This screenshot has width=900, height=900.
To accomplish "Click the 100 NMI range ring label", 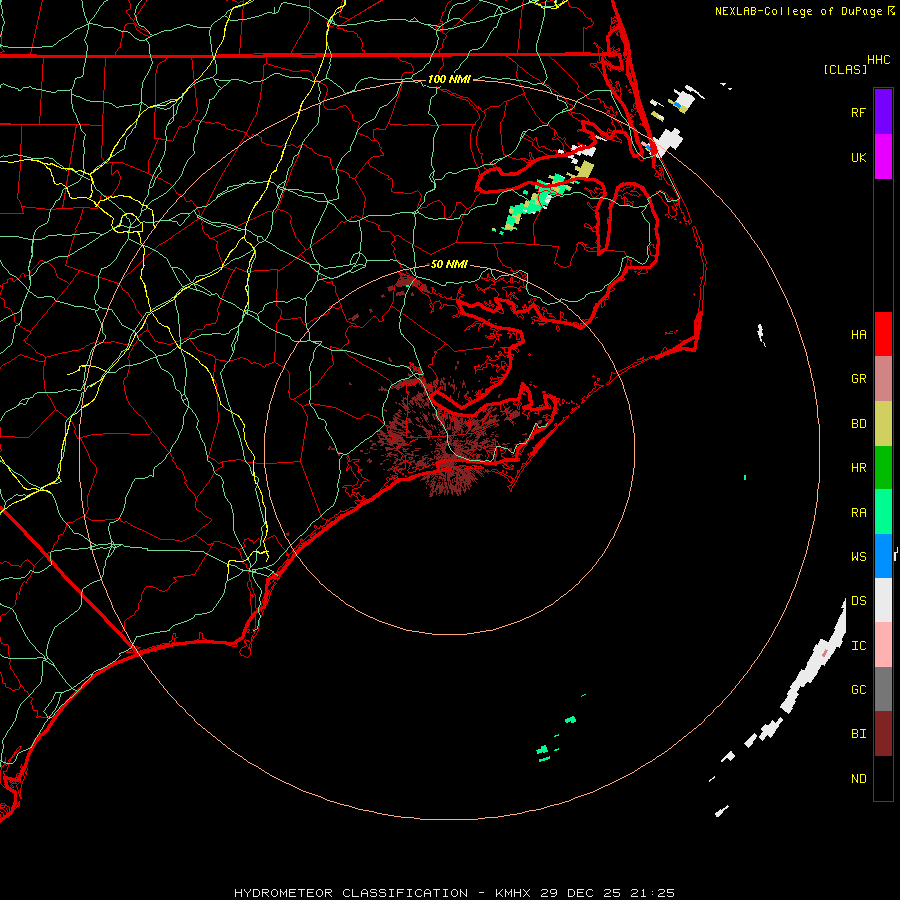I will [x=449, y=79].
